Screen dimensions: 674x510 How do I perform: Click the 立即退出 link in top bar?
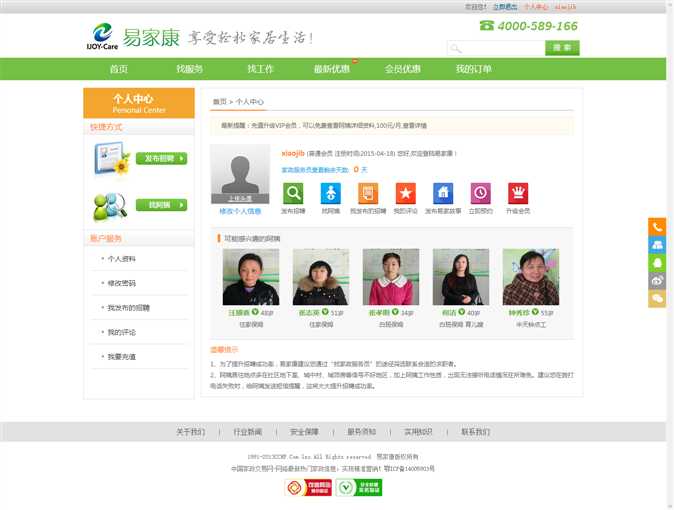[x=505, y=7]
